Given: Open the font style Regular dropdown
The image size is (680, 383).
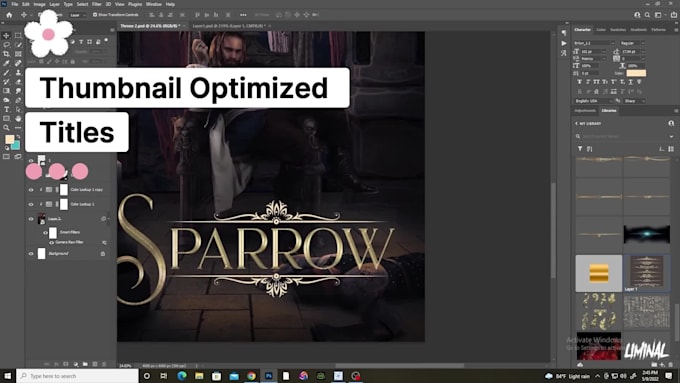Looking at the screenshot, I should [633, 43].
